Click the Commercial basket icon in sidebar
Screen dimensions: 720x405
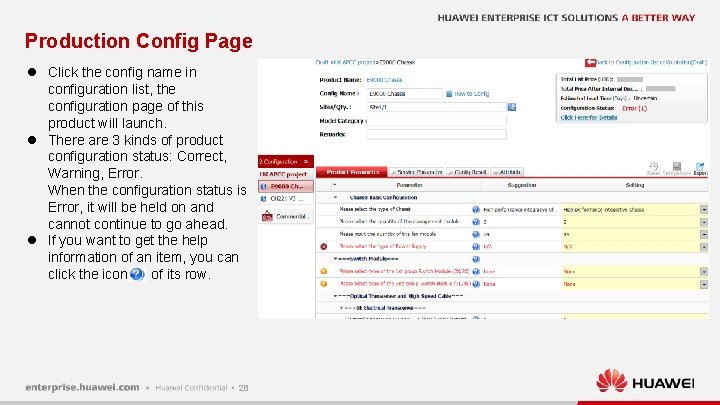point(267,216)
